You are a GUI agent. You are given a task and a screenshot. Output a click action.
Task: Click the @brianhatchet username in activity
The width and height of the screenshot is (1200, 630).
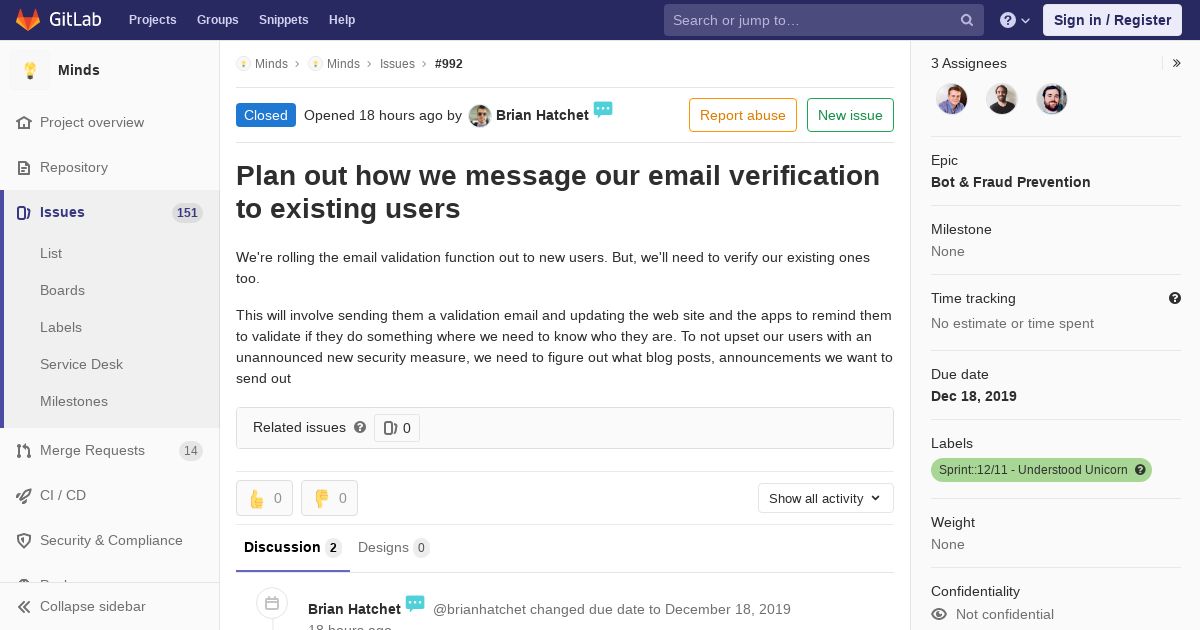tap(479, 609)
